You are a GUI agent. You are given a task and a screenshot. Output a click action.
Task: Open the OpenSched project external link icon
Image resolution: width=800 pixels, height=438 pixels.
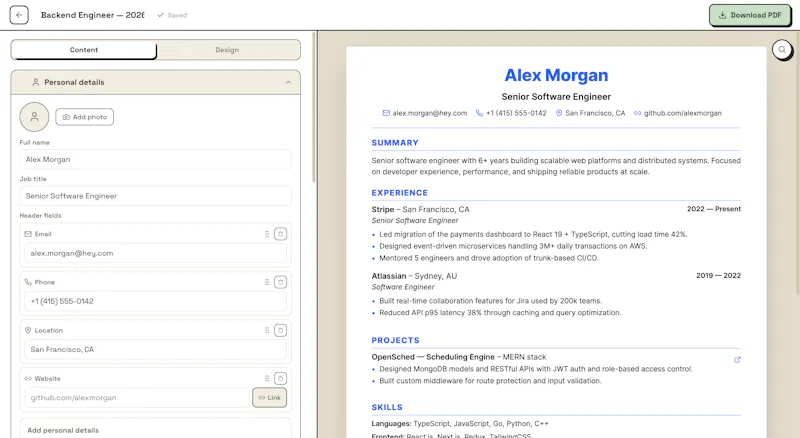click(737, 360)
